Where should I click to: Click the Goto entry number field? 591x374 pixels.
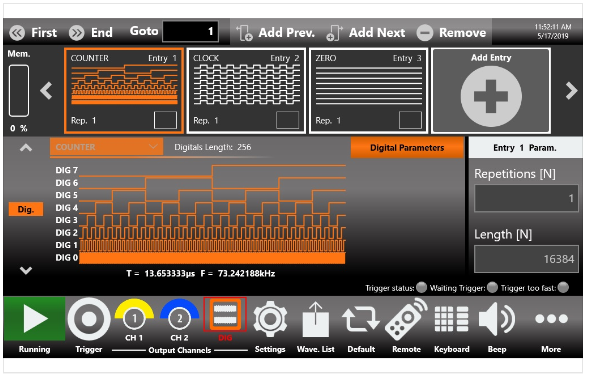click(190, 31)
